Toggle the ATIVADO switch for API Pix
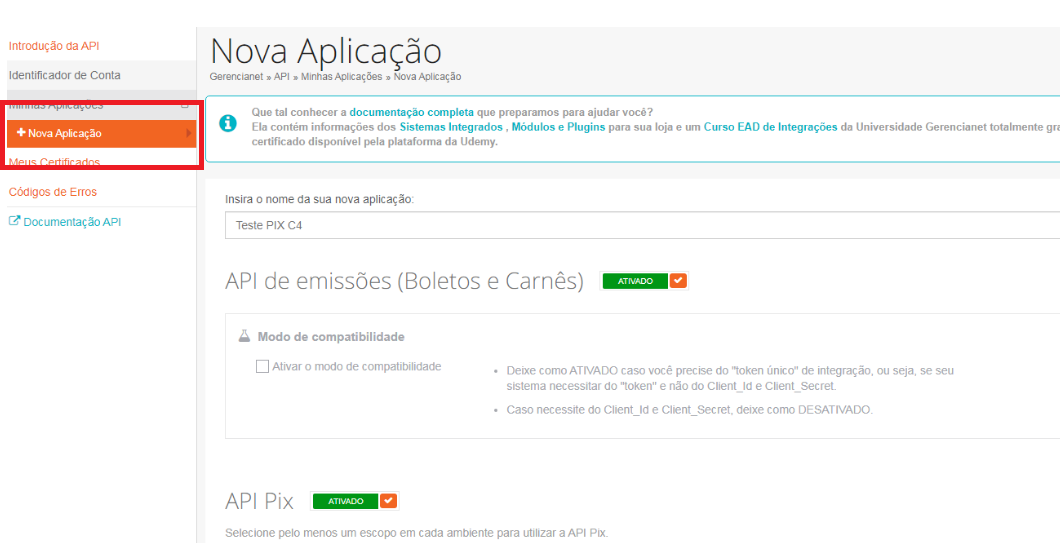This screenshot has height=546, width=1063. coord(345,501)
